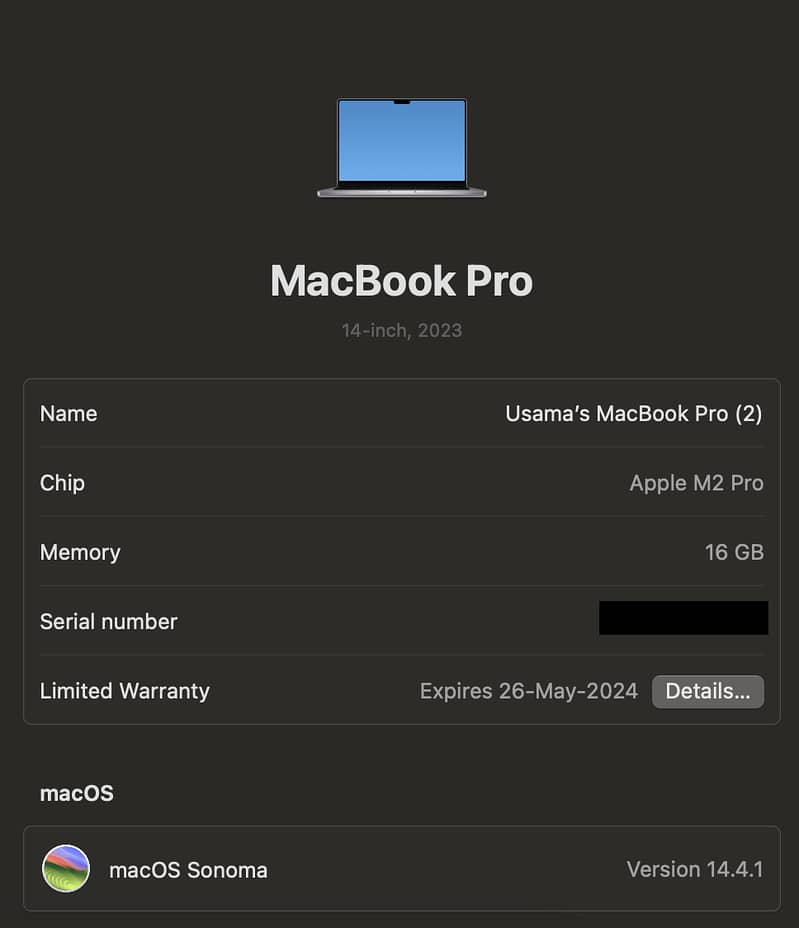Click the computer name 'Usama's MacBook Pro (2)'

tap(633, 414)
